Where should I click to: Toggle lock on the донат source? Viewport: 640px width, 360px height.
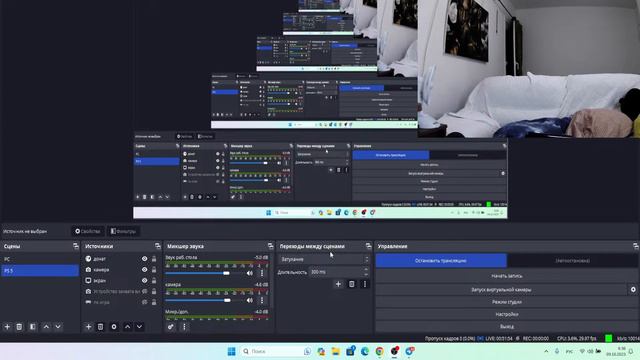154,259
